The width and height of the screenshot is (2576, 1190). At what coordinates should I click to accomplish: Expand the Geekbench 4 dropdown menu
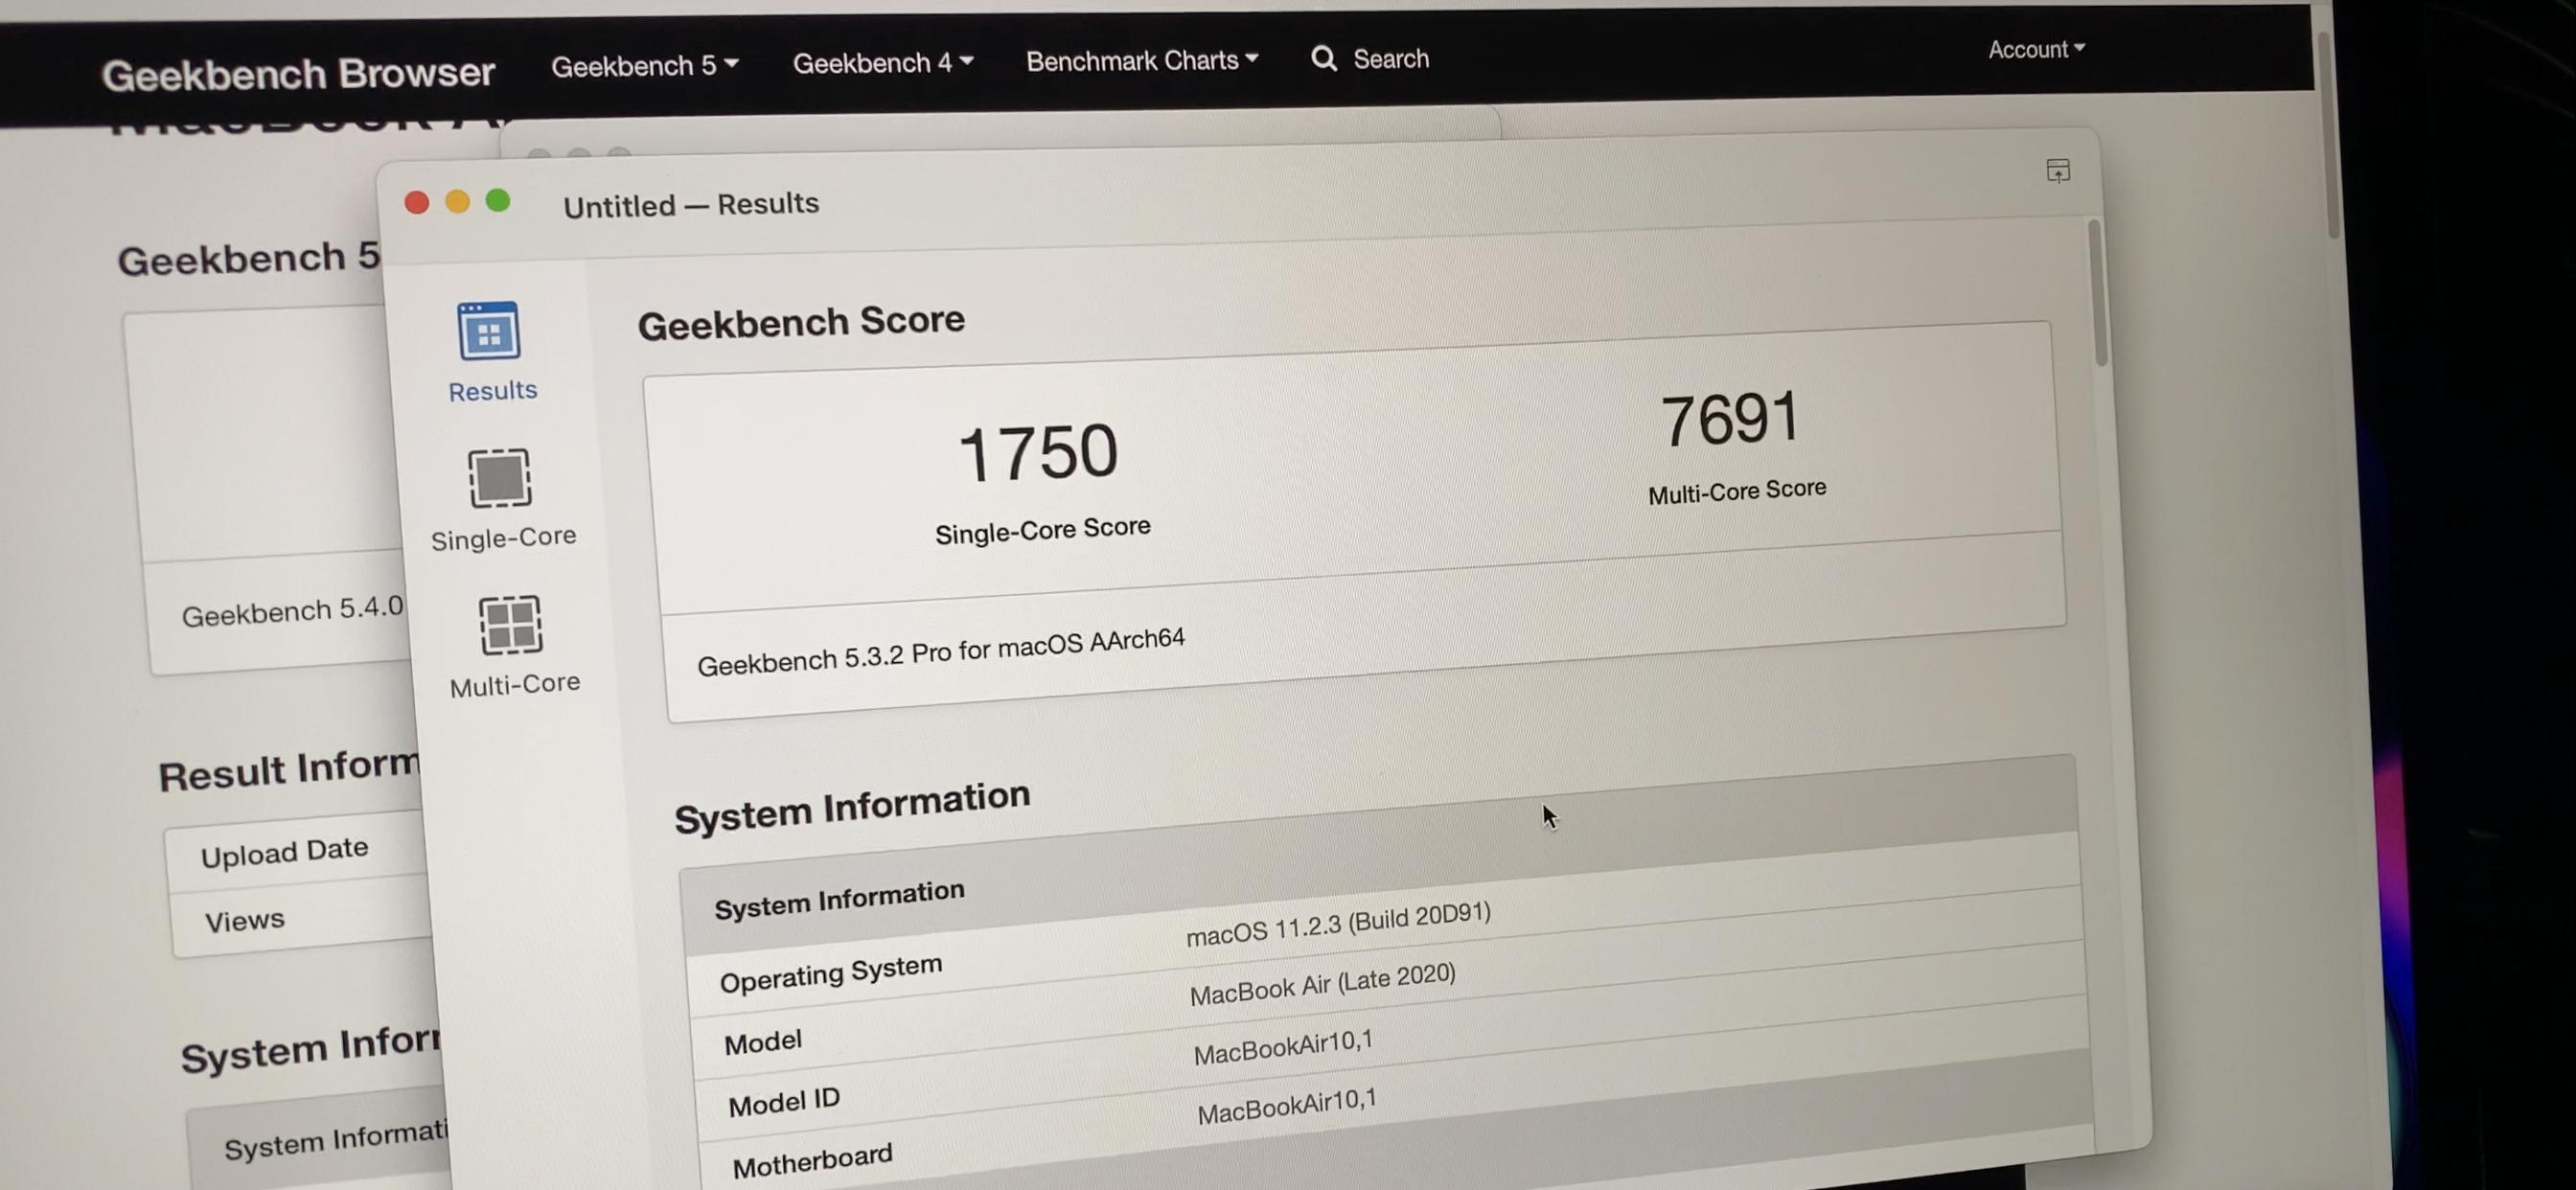click(x=882, y=63)
